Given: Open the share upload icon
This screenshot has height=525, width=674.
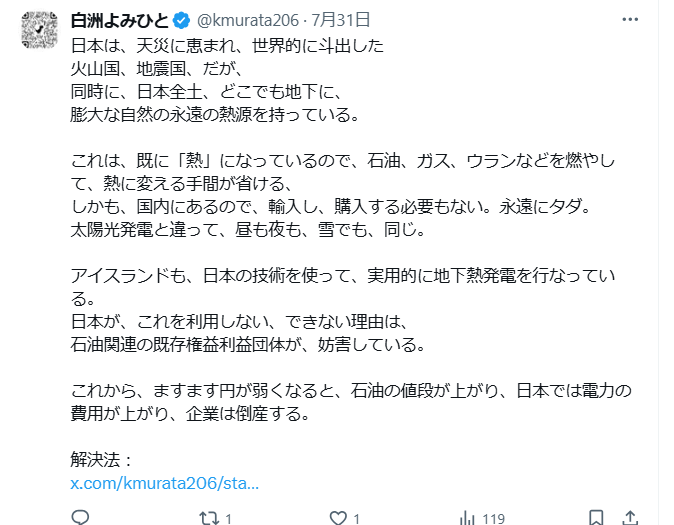Looking at the screenshot, I should [630, 518].
